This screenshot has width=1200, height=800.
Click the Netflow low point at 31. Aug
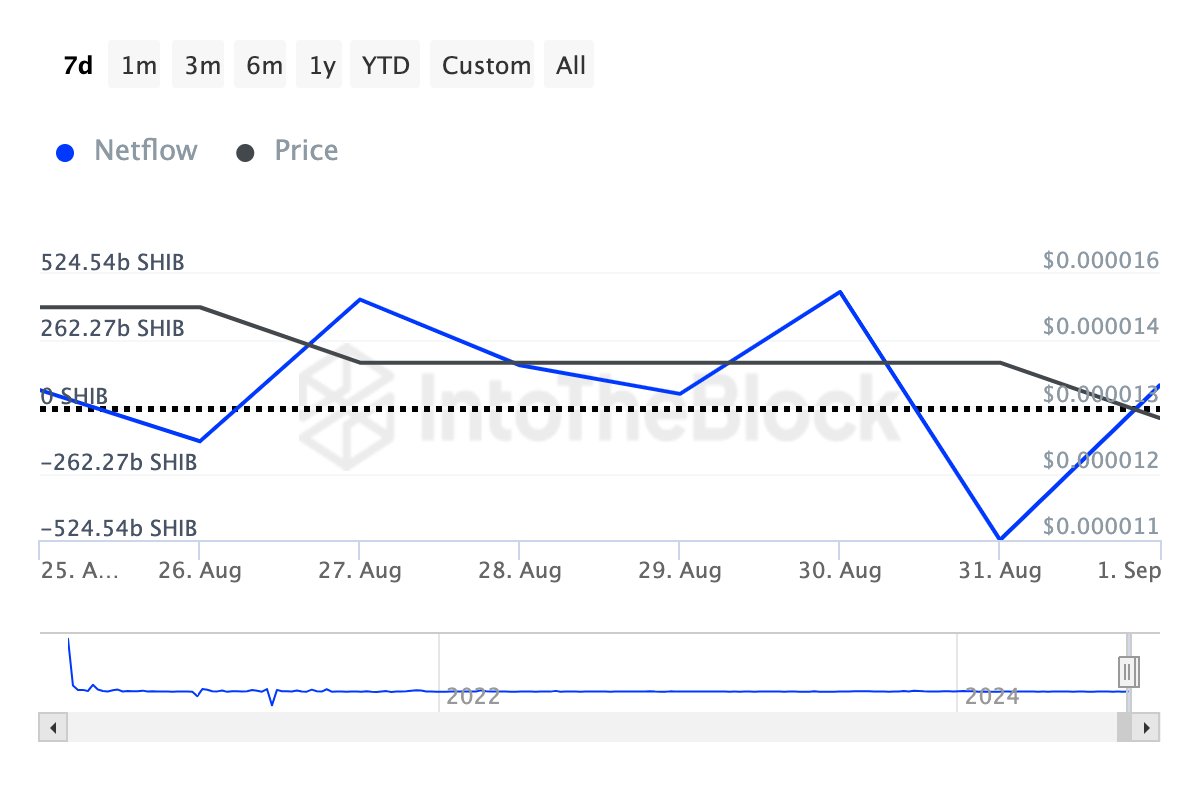tap(1000, 539)
